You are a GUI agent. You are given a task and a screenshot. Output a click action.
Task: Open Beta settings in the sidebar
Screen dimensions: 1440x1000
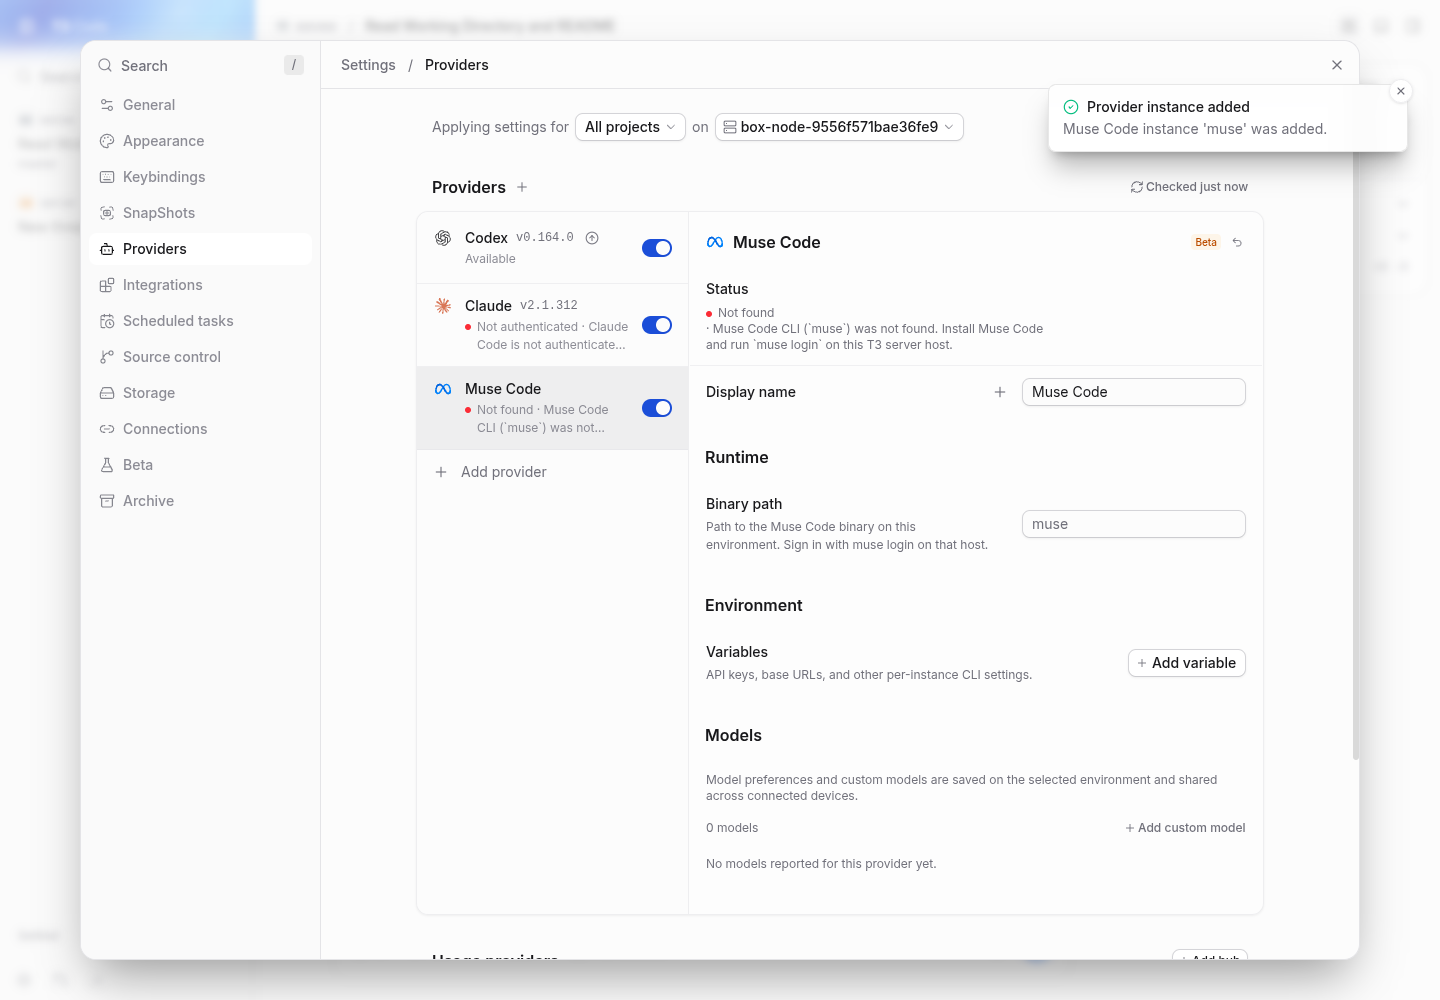click(x=200, y=465)
